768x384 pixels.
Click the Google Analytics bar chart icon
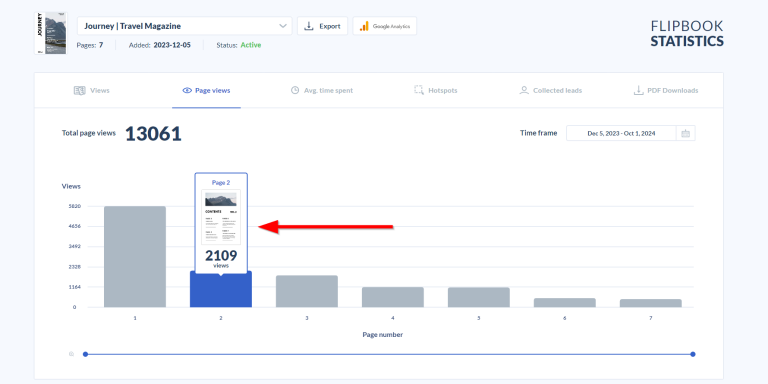tap(364, 26)
